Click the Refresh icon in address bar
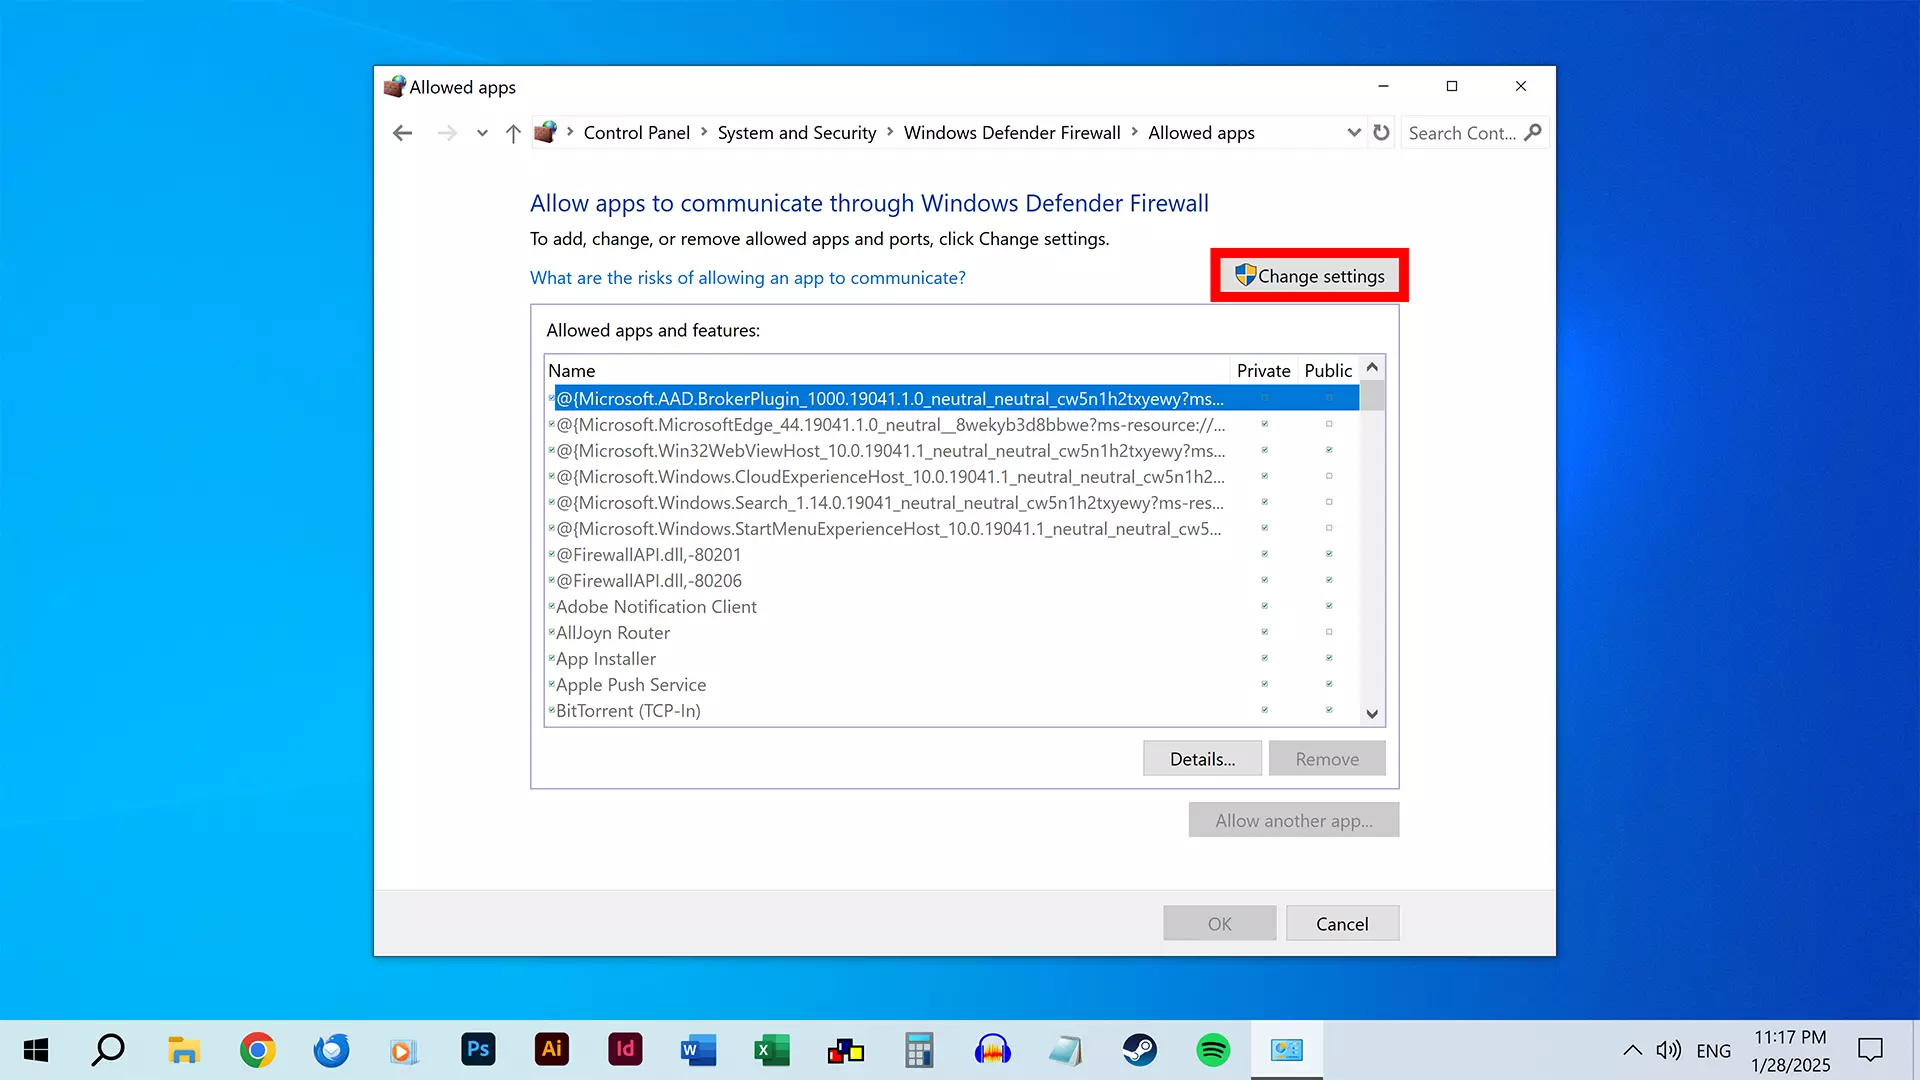 [1381, 133]
